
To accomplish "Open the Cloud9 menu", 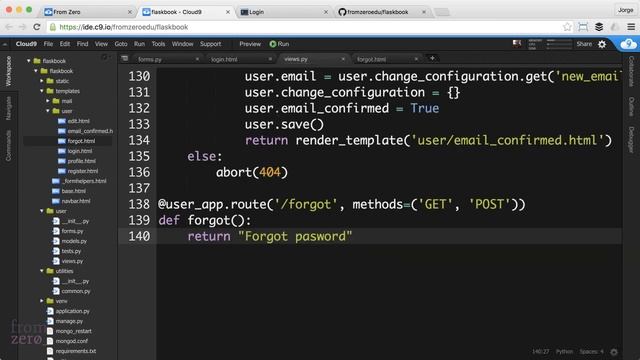I will coord(26,44).
